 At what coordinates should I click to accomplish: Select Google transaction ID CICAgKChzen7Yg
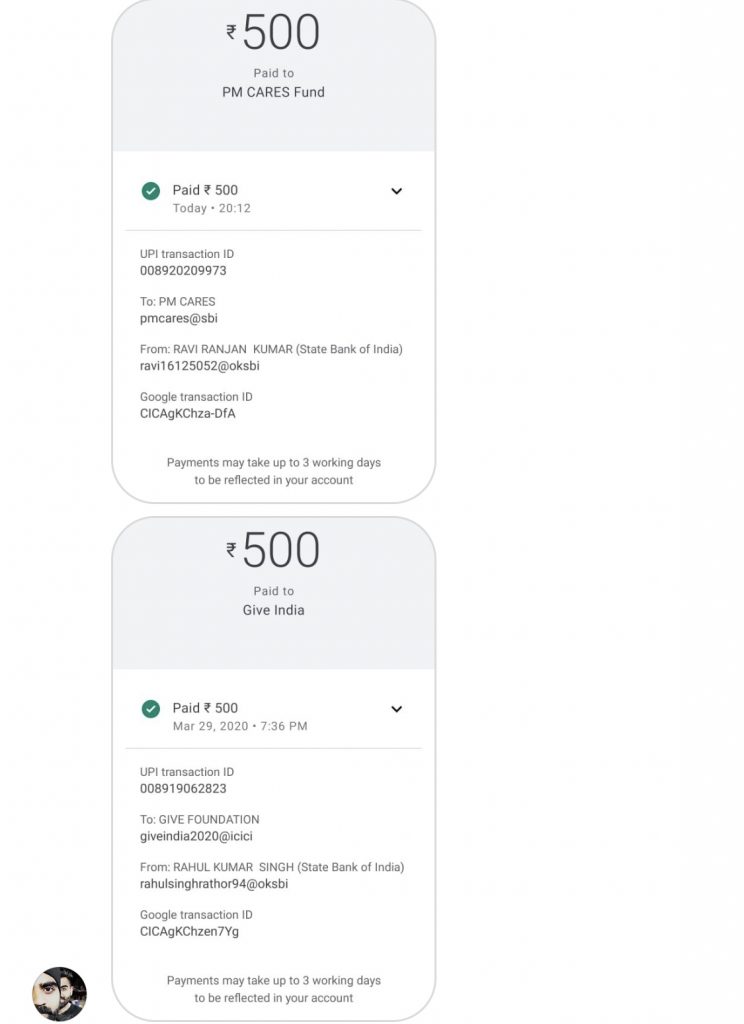tap(189, 931)
